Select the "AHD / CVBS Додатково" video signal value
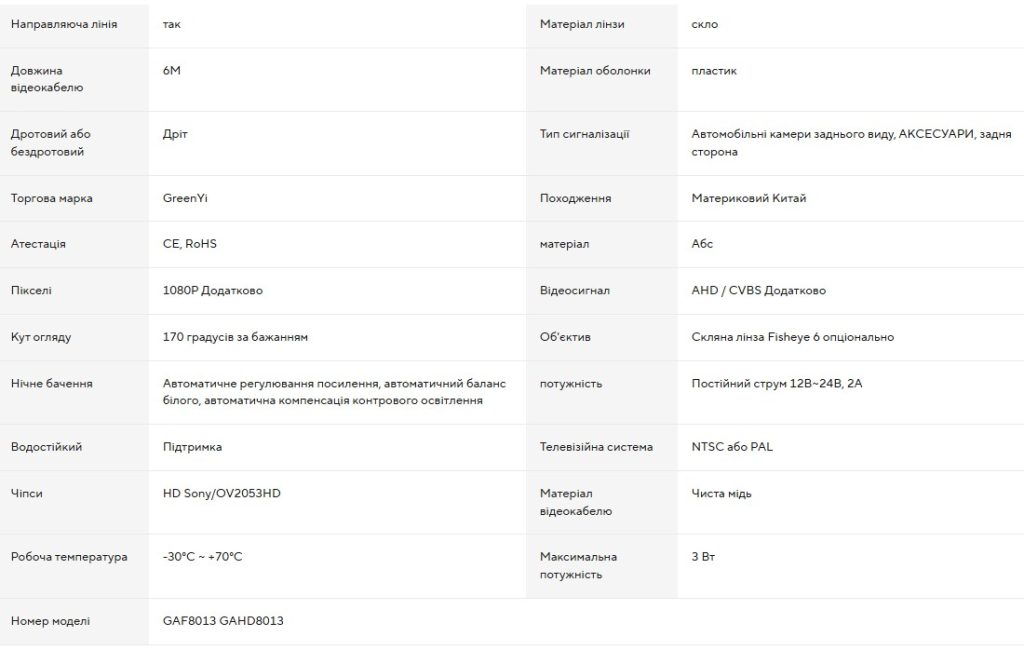This screenshot has width=1024, height=650. (759, 290)
